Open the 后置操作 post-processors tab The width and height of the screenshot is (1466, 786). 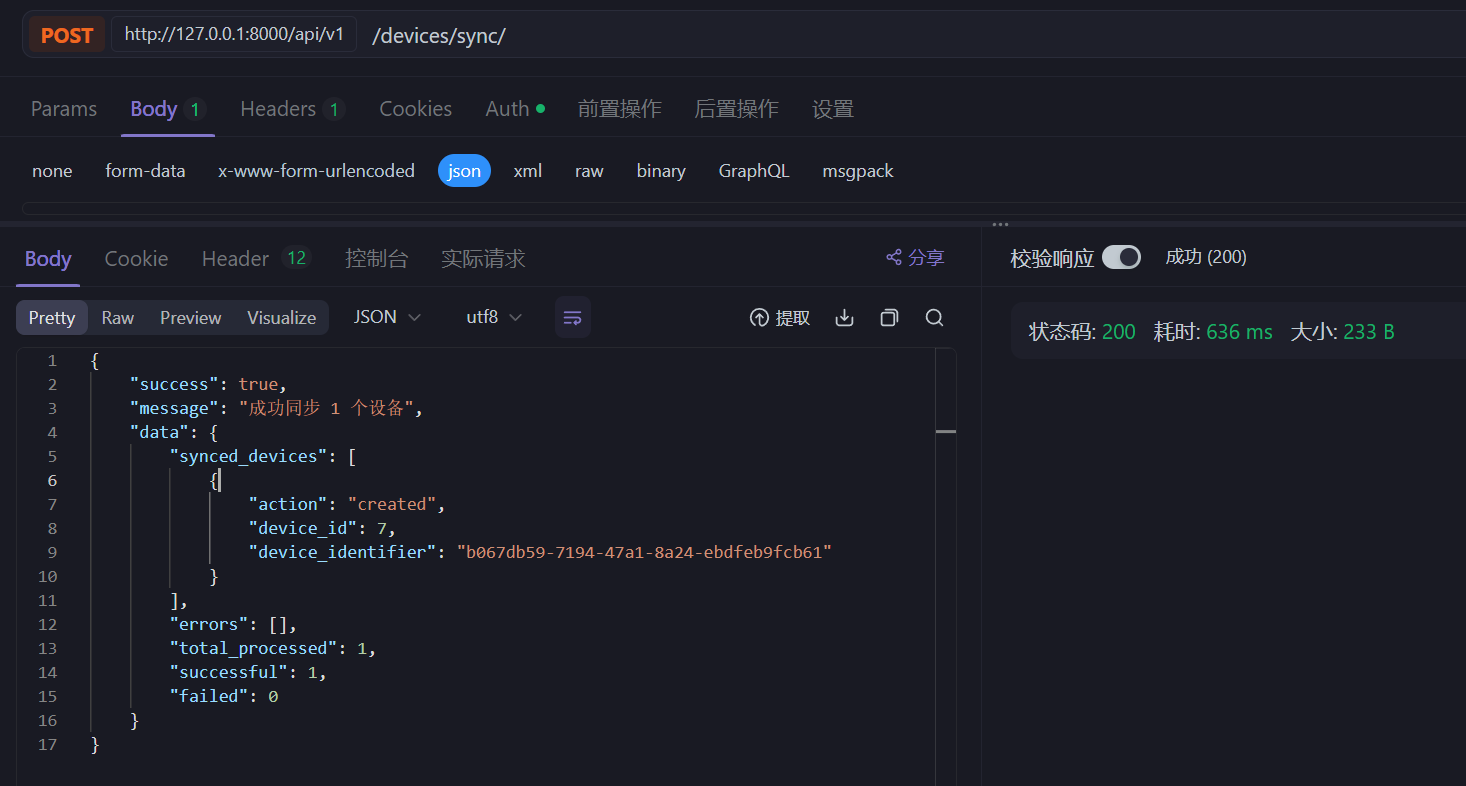click(736, 109)
